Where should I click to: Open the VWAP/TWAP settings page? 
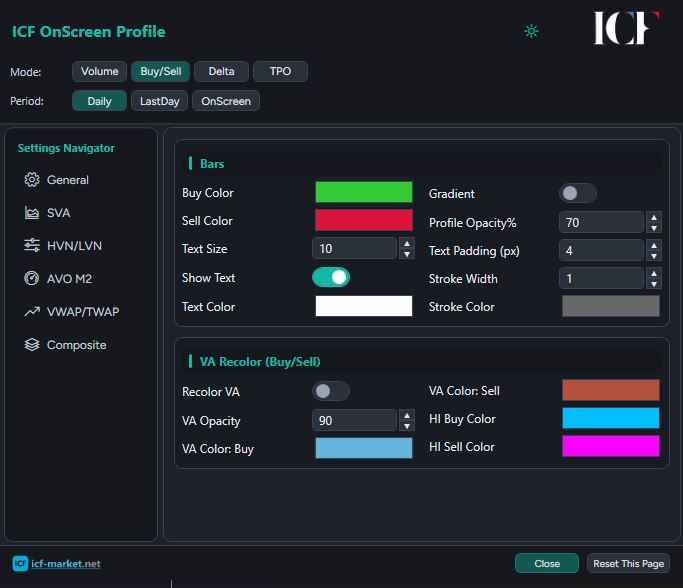tap(81, 312)
